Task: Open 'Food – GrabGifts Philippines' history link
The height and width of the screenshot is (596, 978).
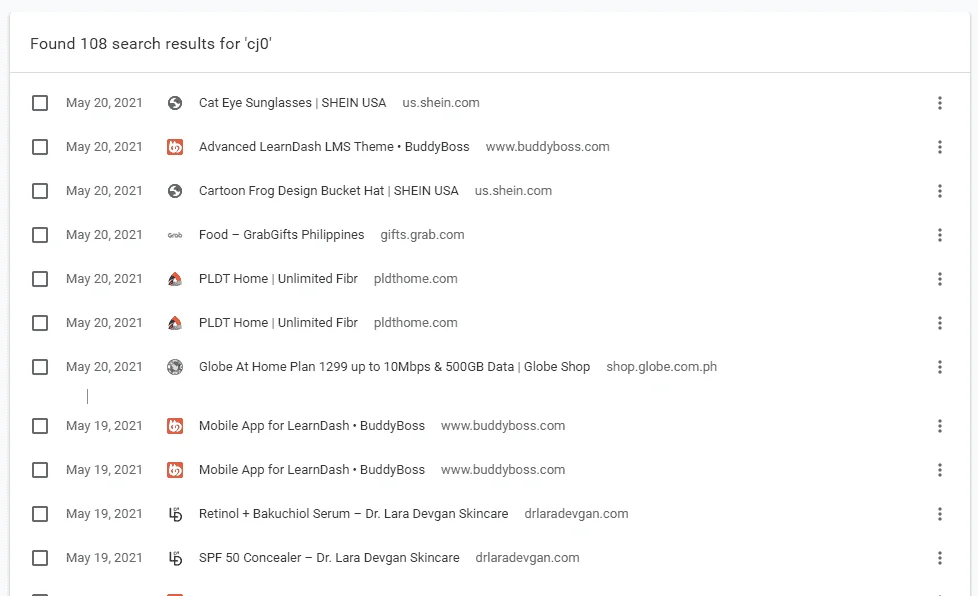Action: (281, 235)
